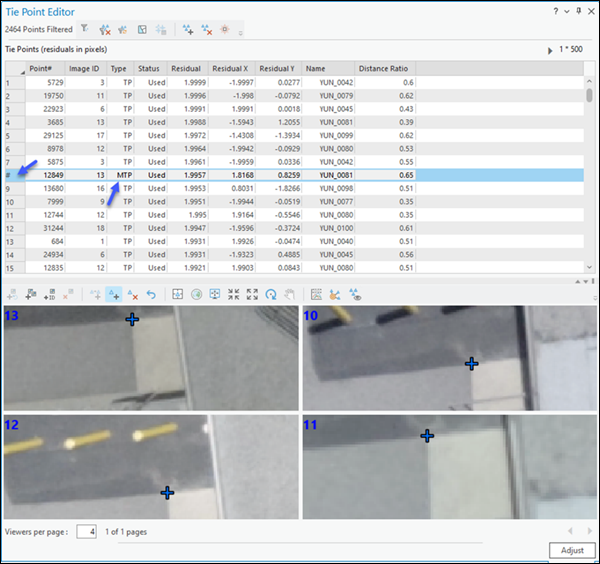The width and height of the screenshot is (600, 564).
Task: Click the filter refresh icon with orange arrow
Action: coord(122,29)
